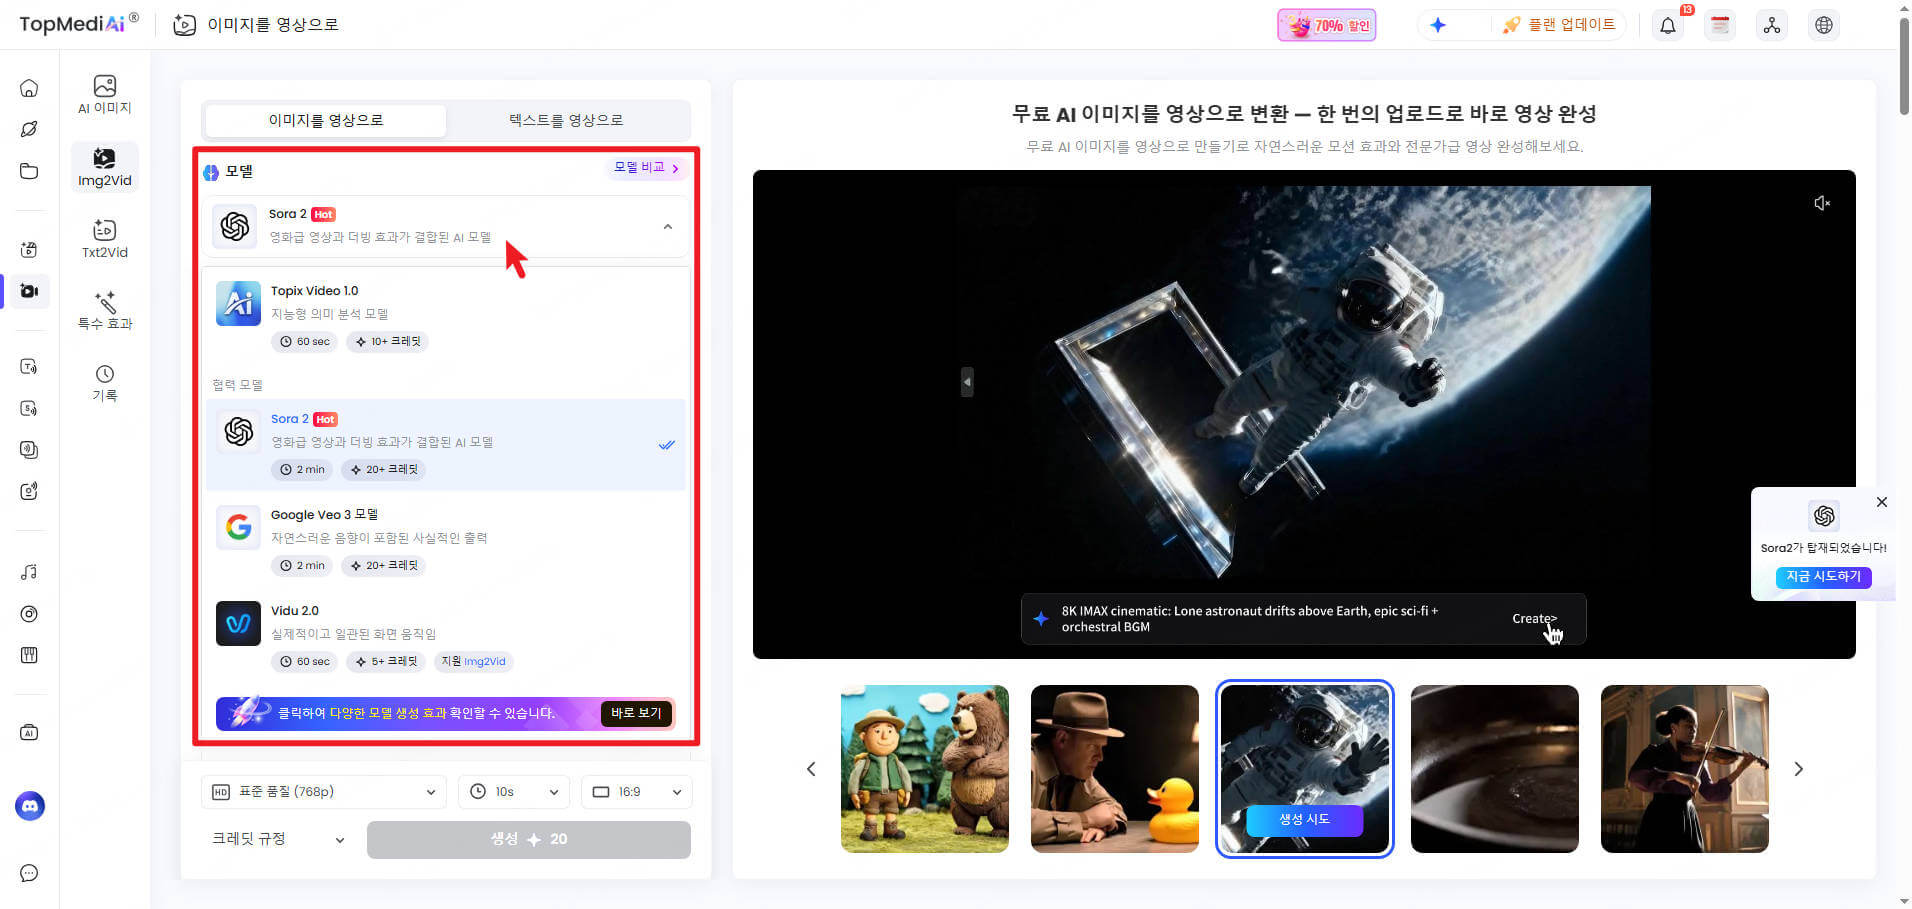Expand the 16:9 aspect ratio dropdown

coord(636,792)
